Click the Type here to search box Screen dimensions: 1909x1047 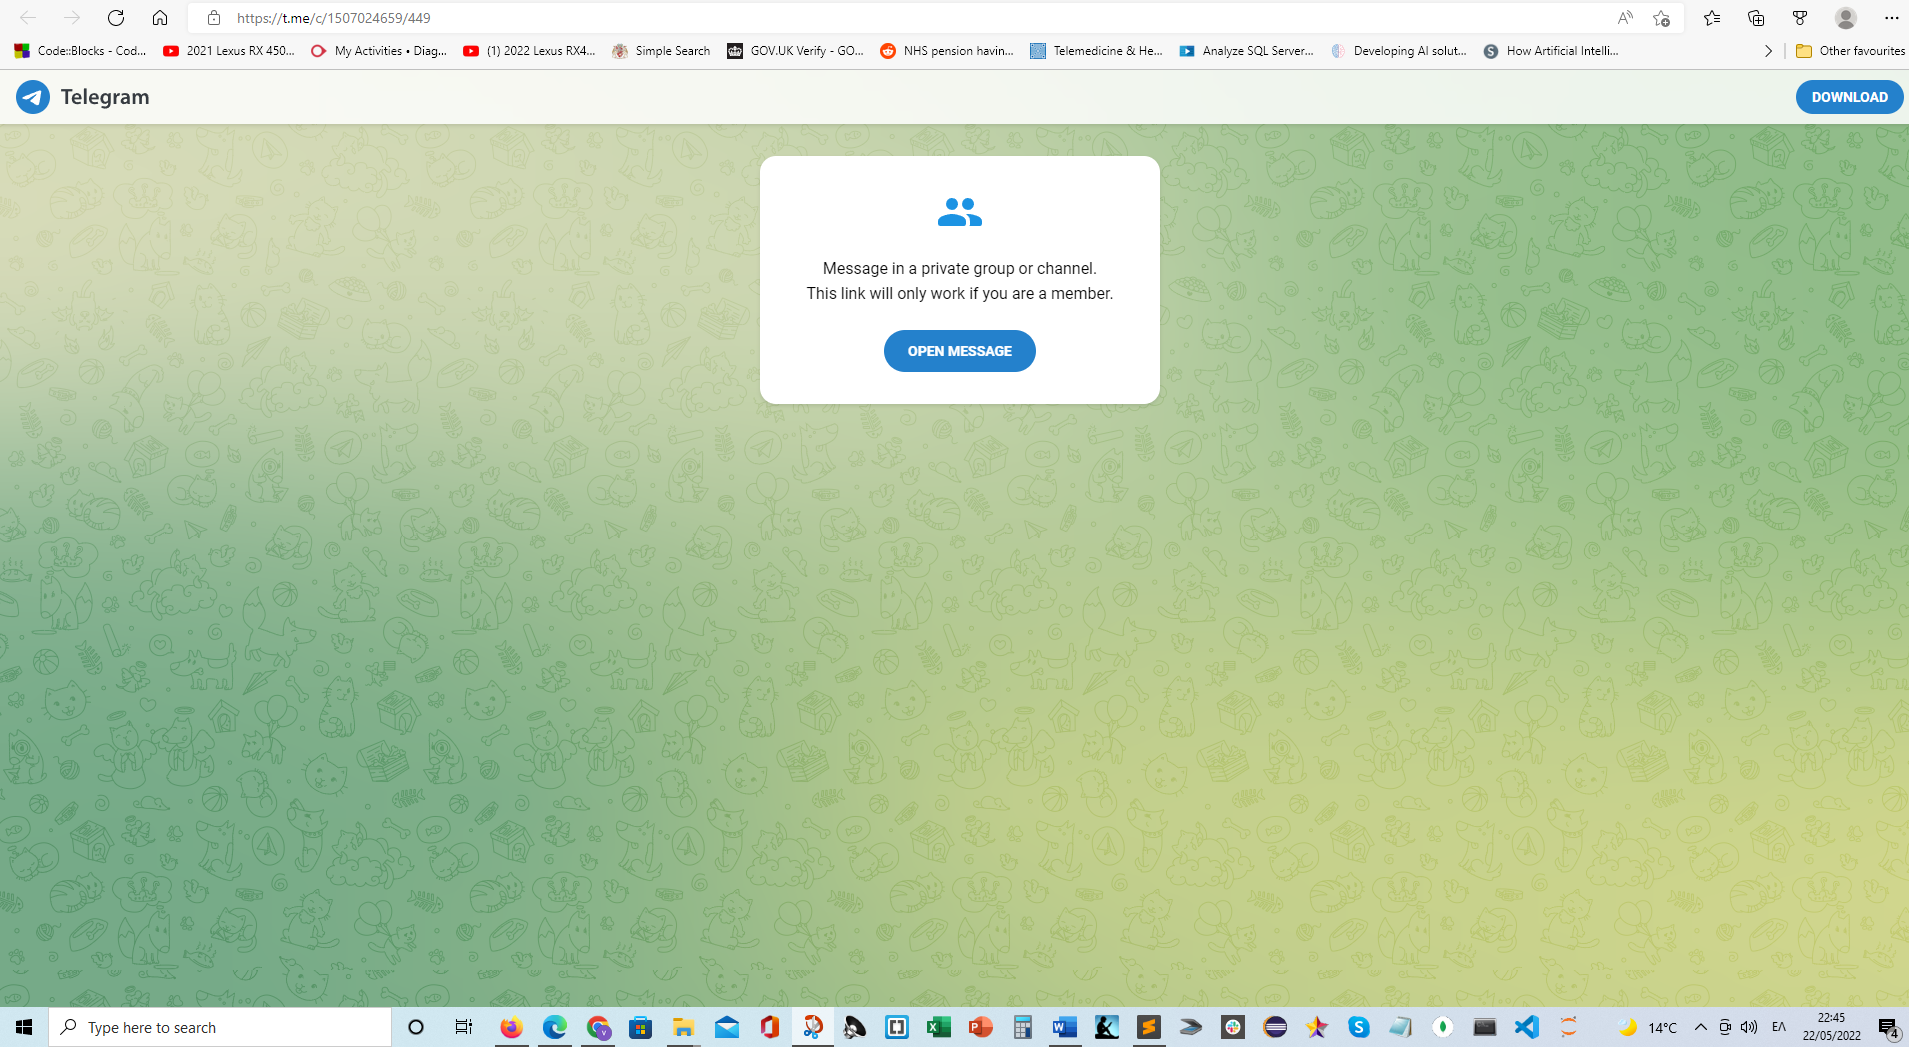pos(220,1027)
